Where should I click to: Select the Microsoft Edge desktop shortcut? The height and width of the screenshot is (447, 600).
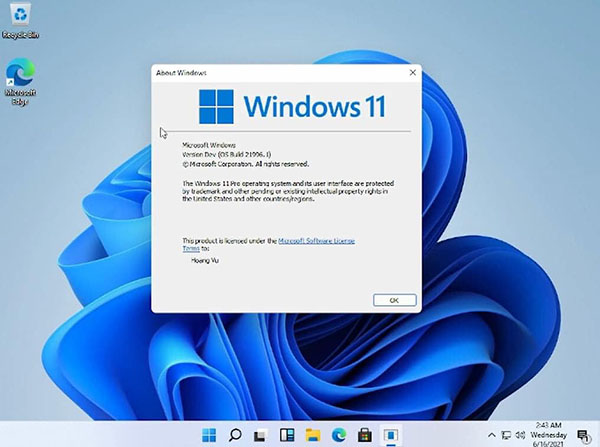point(20,78)
